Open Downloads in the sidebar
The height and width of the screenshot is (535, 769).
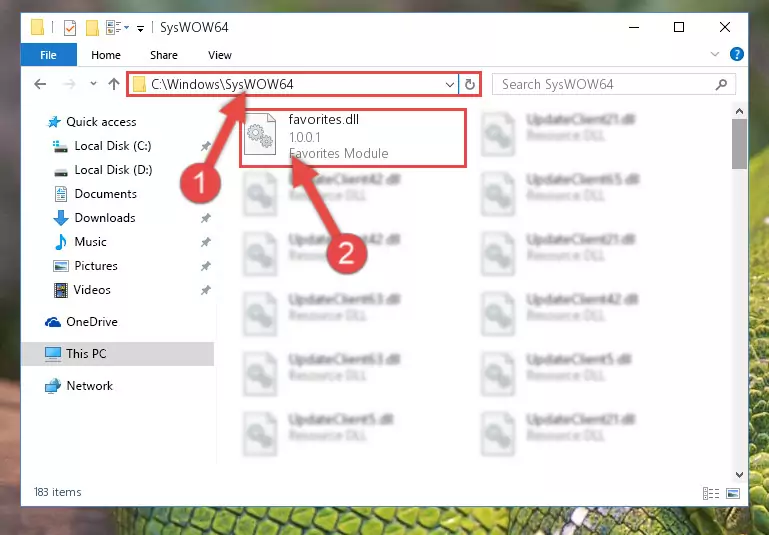tap(105, 218)
